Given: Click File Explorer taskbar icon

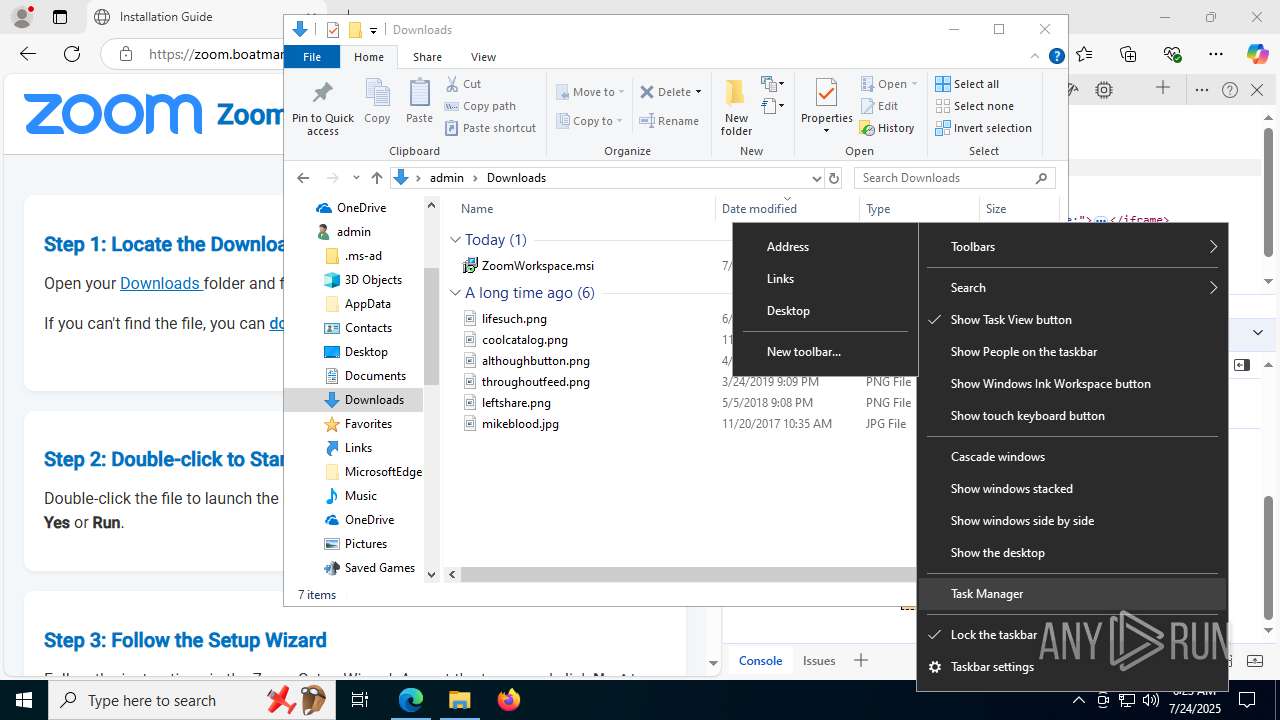Looking at the screenshot, I should (460, 700).
